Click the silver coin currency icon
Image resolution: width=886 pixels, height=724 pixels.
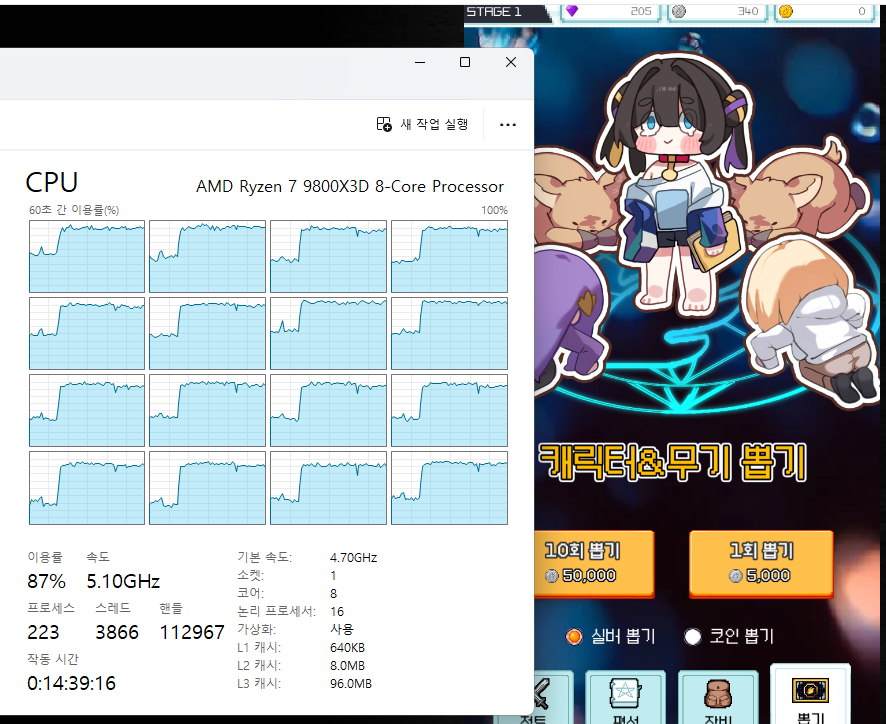tap(679, 11)
